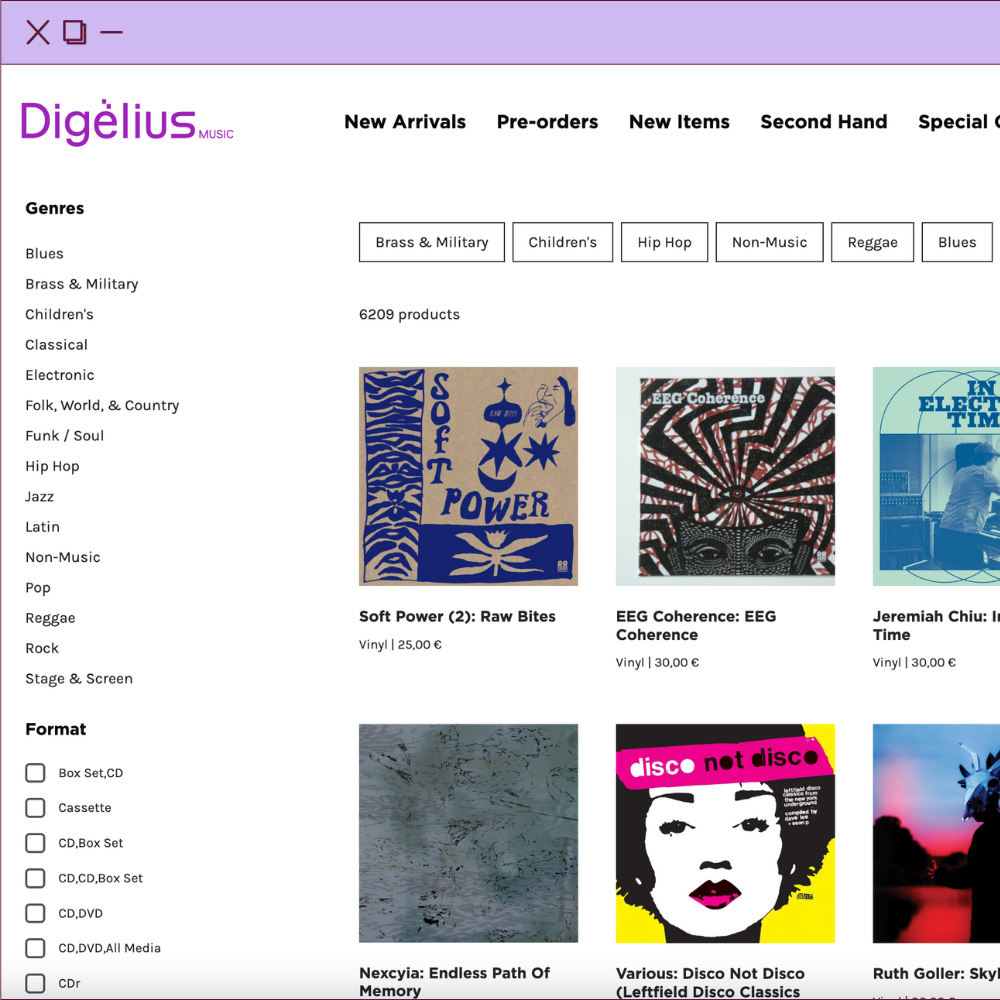Tick the Box Set,CD format checkbox
The width and height of the screenshot is (1000, 1000).
pos(35,773)
